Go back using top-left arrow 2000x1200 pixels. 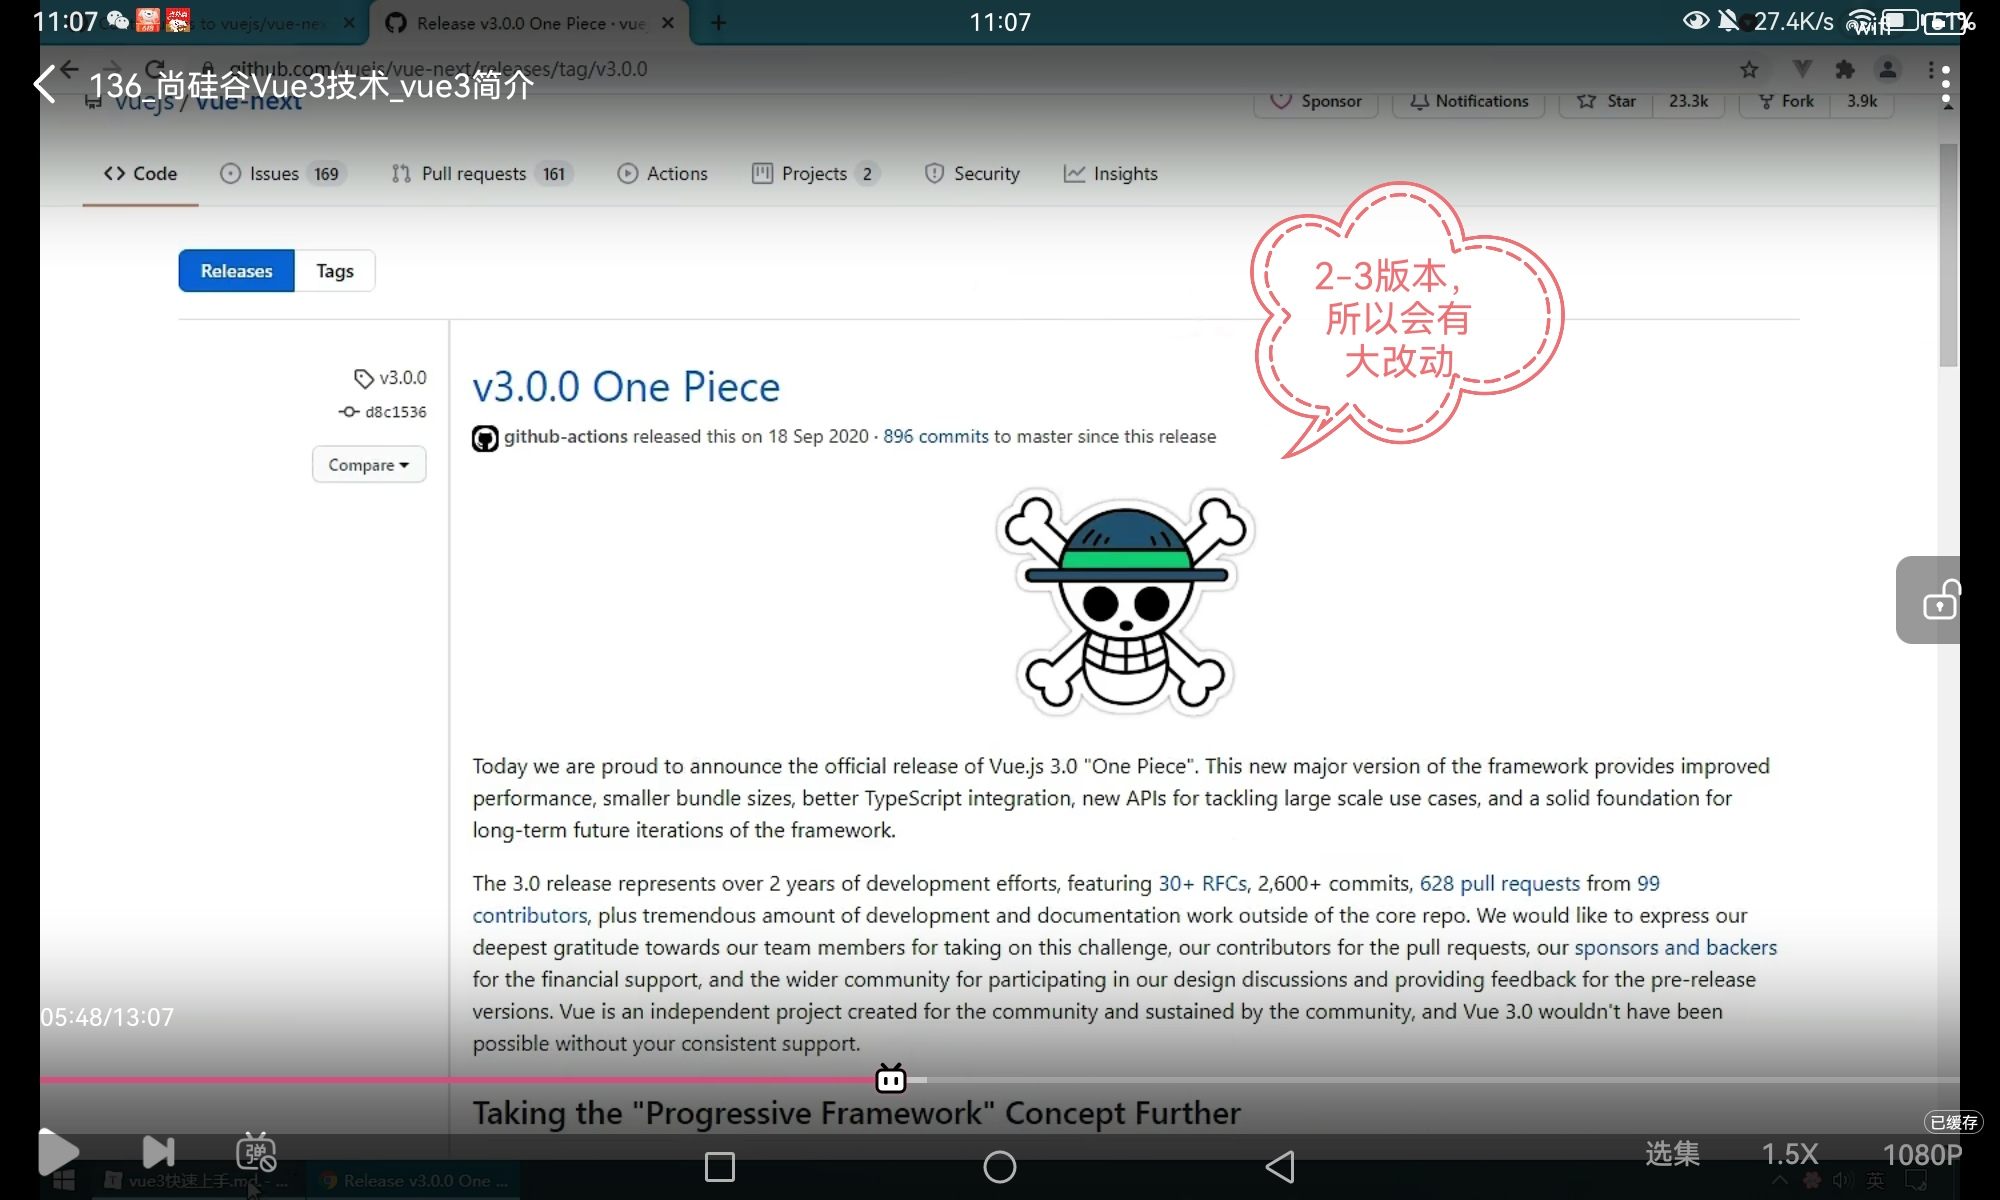coord(45,85)
